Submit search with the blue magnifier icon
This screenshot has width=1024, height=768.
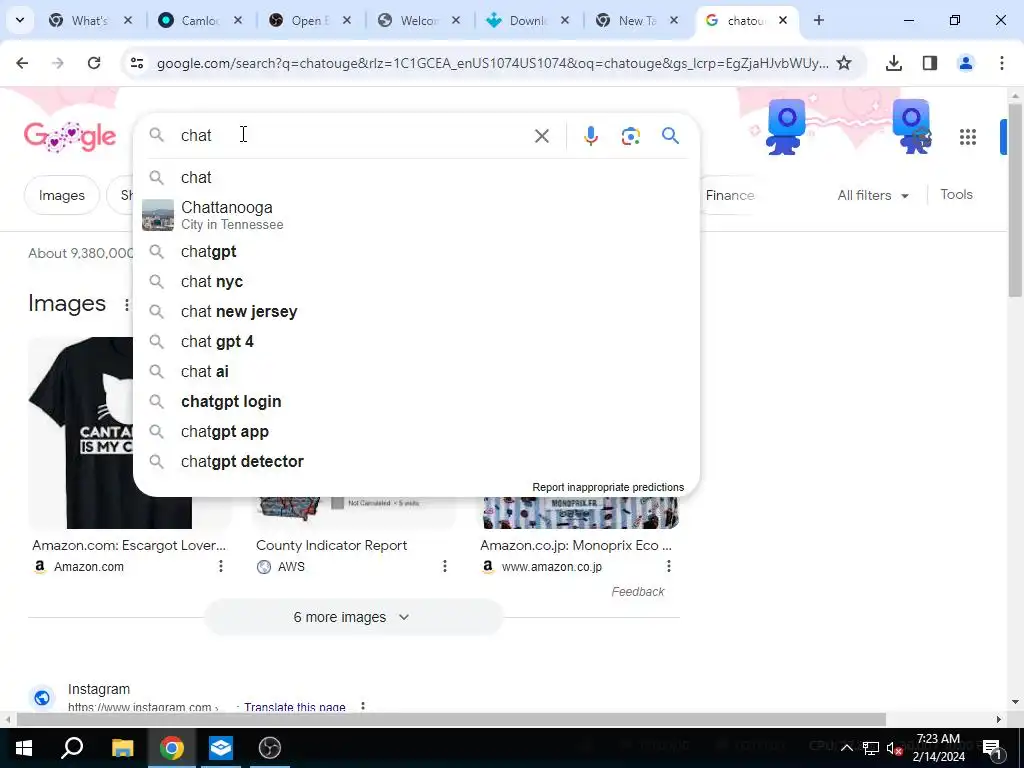[x=670, y=136]
